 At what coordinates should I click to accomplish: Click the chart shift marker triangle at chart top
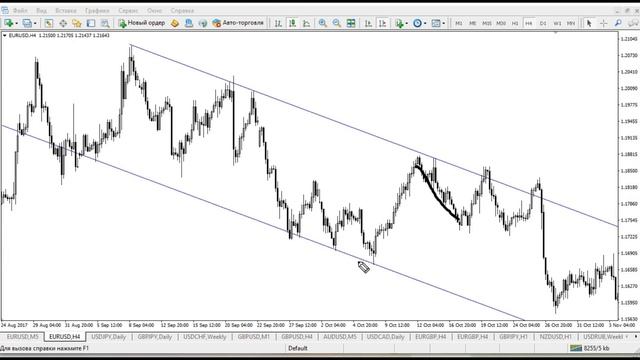coord(556,33)
